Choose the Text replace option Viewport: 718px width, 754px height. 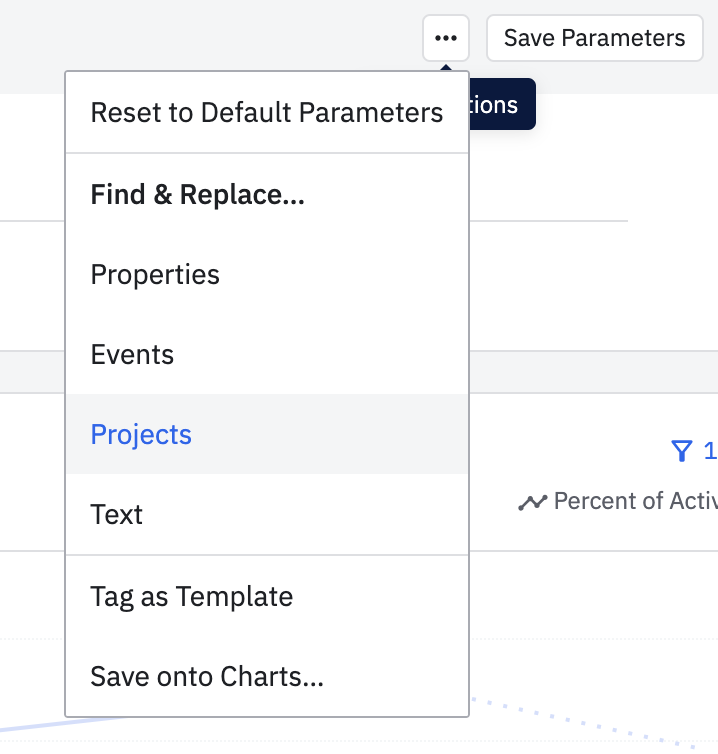[x=117, y=515]
